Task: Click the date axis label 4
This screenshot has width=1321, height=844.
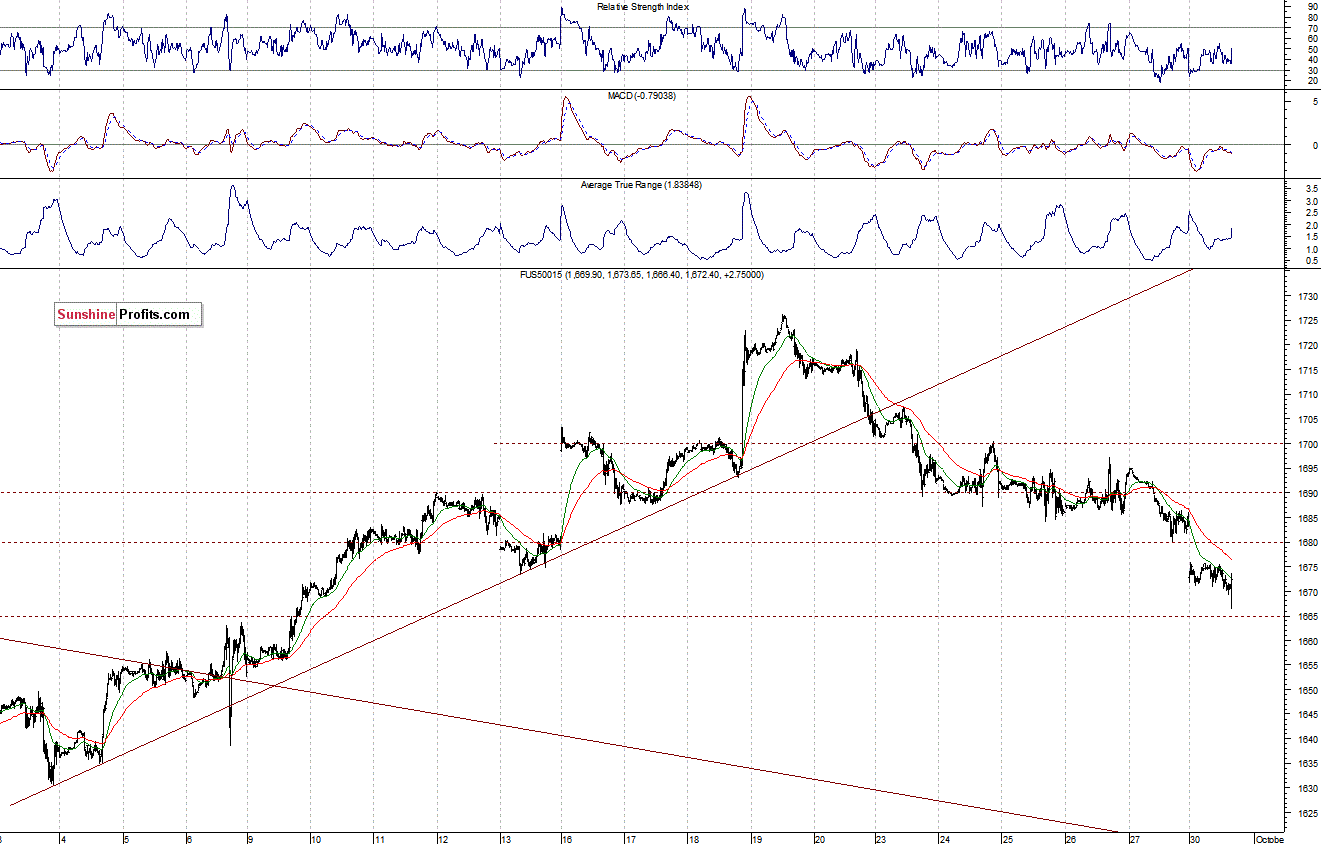Action: point(62,838)
